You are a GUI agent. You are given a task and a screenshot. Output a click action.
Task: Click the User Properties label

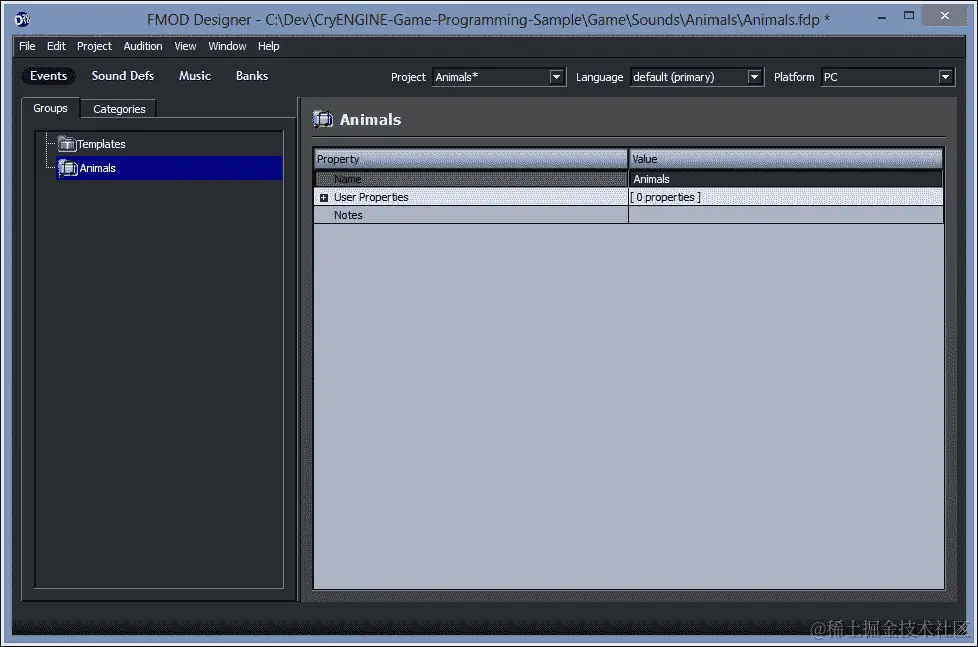point(371,197)
